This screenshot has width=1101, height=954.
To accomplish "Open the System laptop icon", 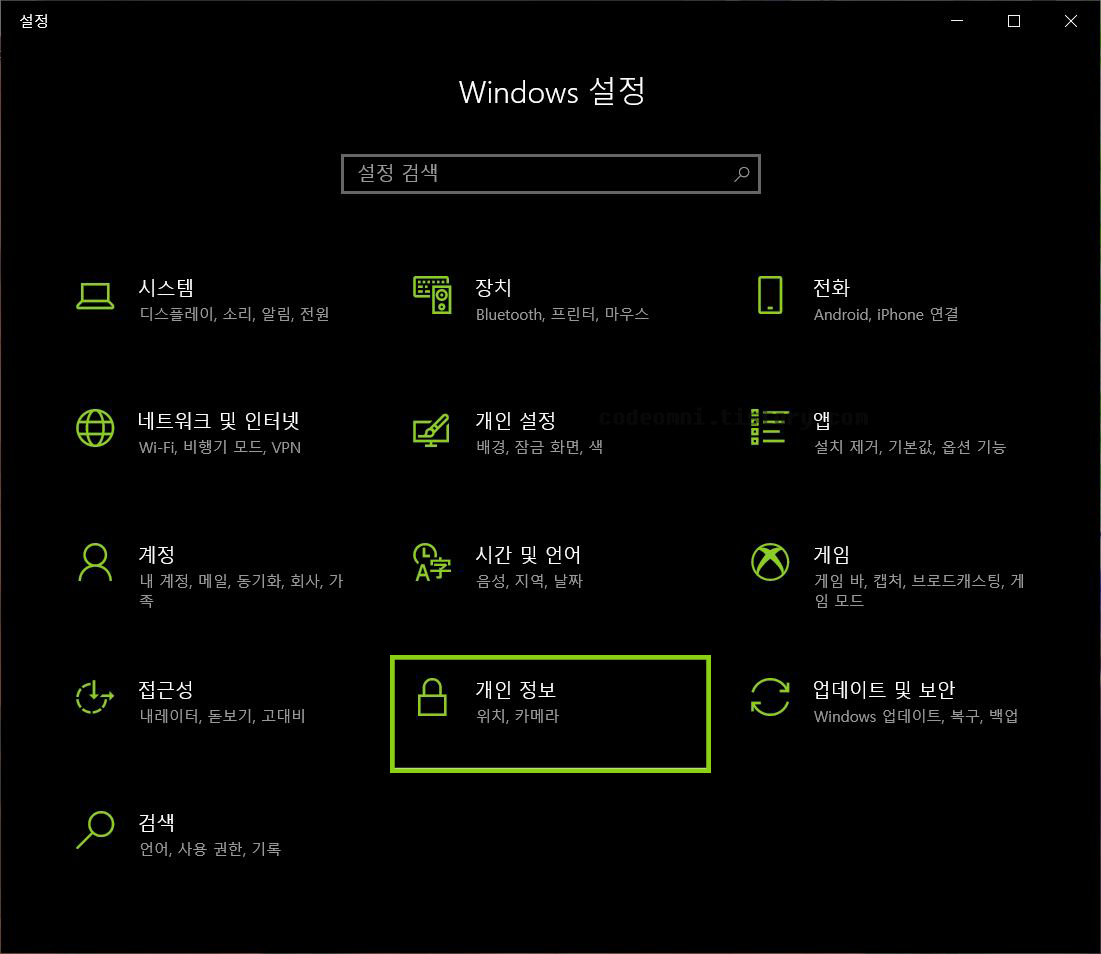I will click(x=95, y=296).
